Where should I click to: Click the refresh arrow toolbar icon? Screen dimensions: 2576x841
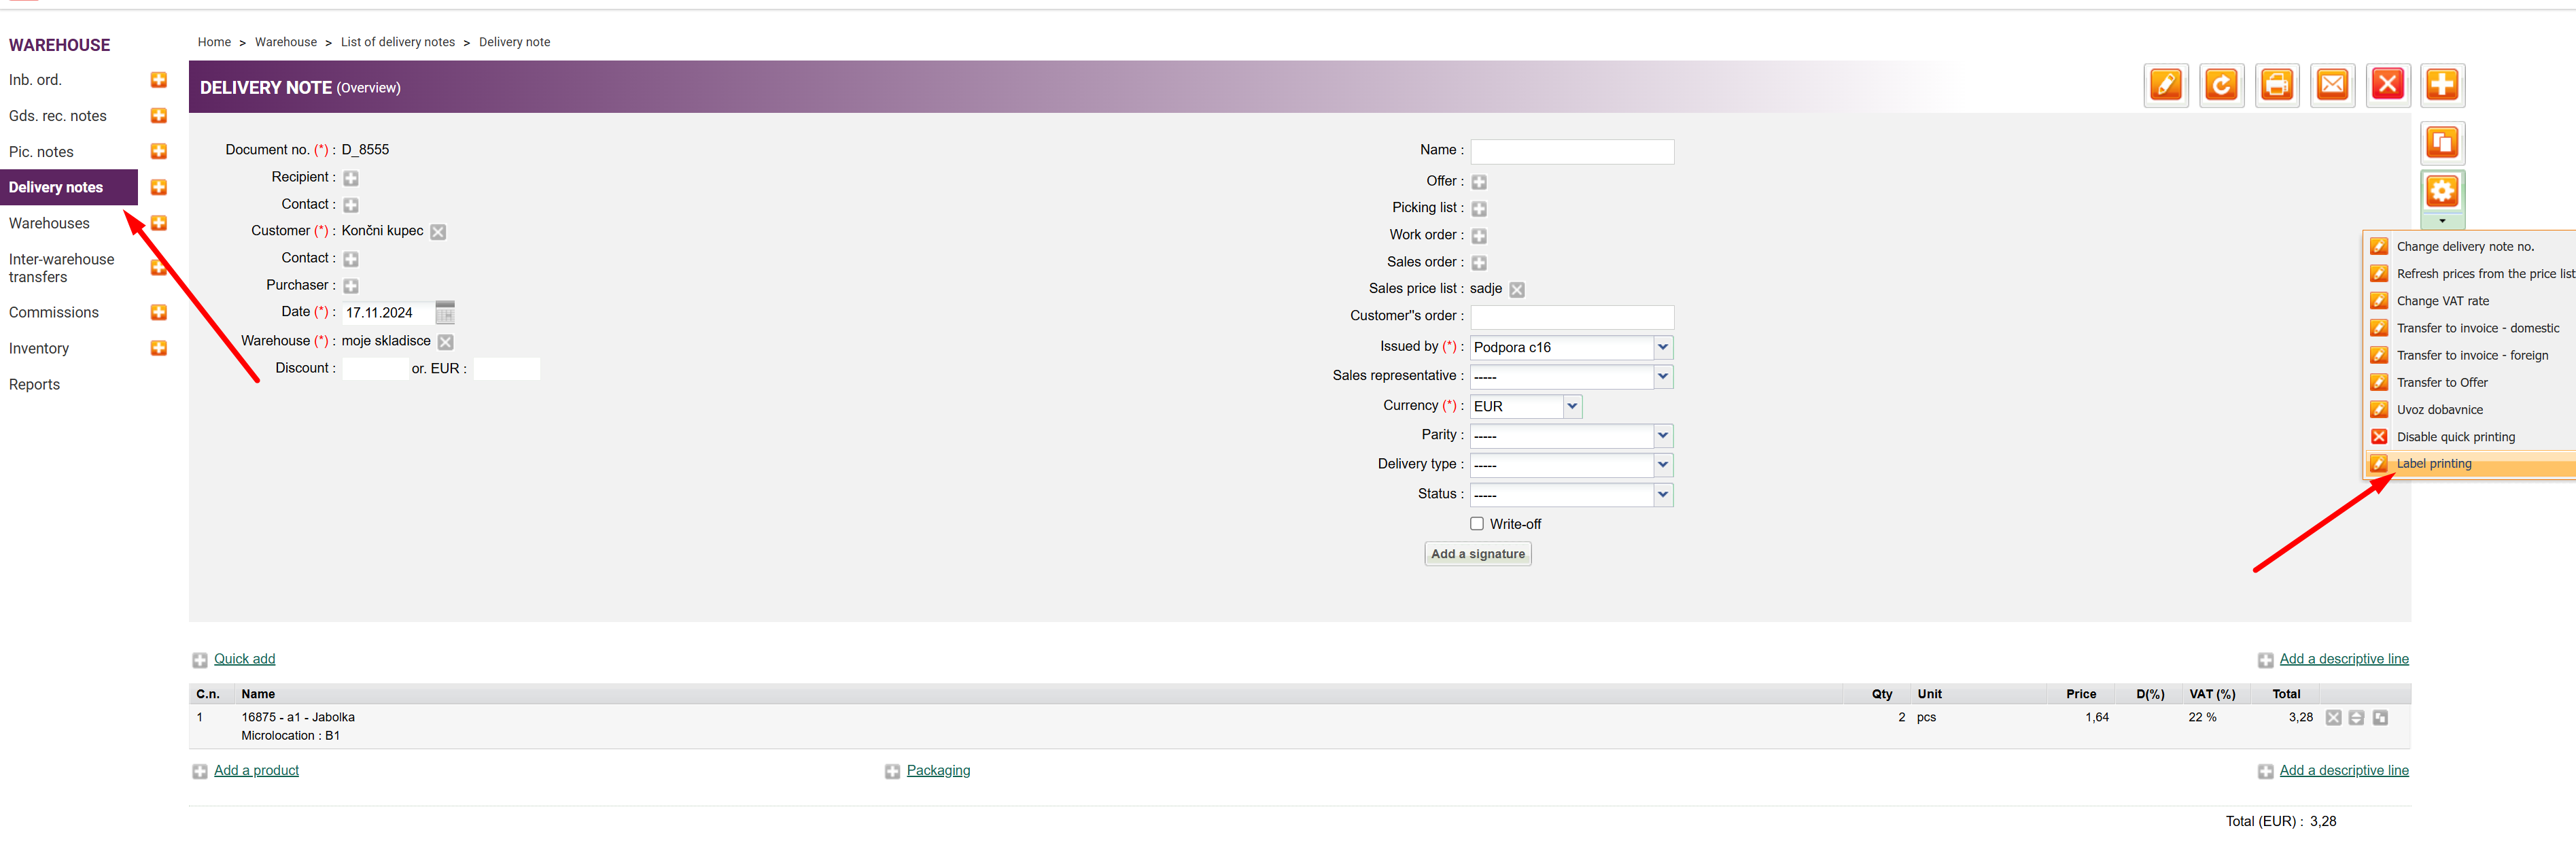tap(2221, 85)
